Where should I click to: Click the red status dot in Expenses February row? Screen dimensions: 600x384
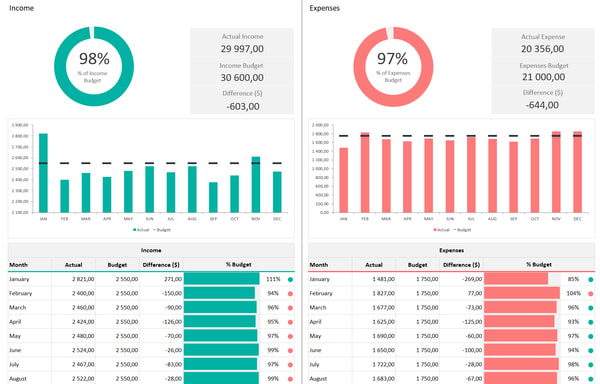click(591, 294)
